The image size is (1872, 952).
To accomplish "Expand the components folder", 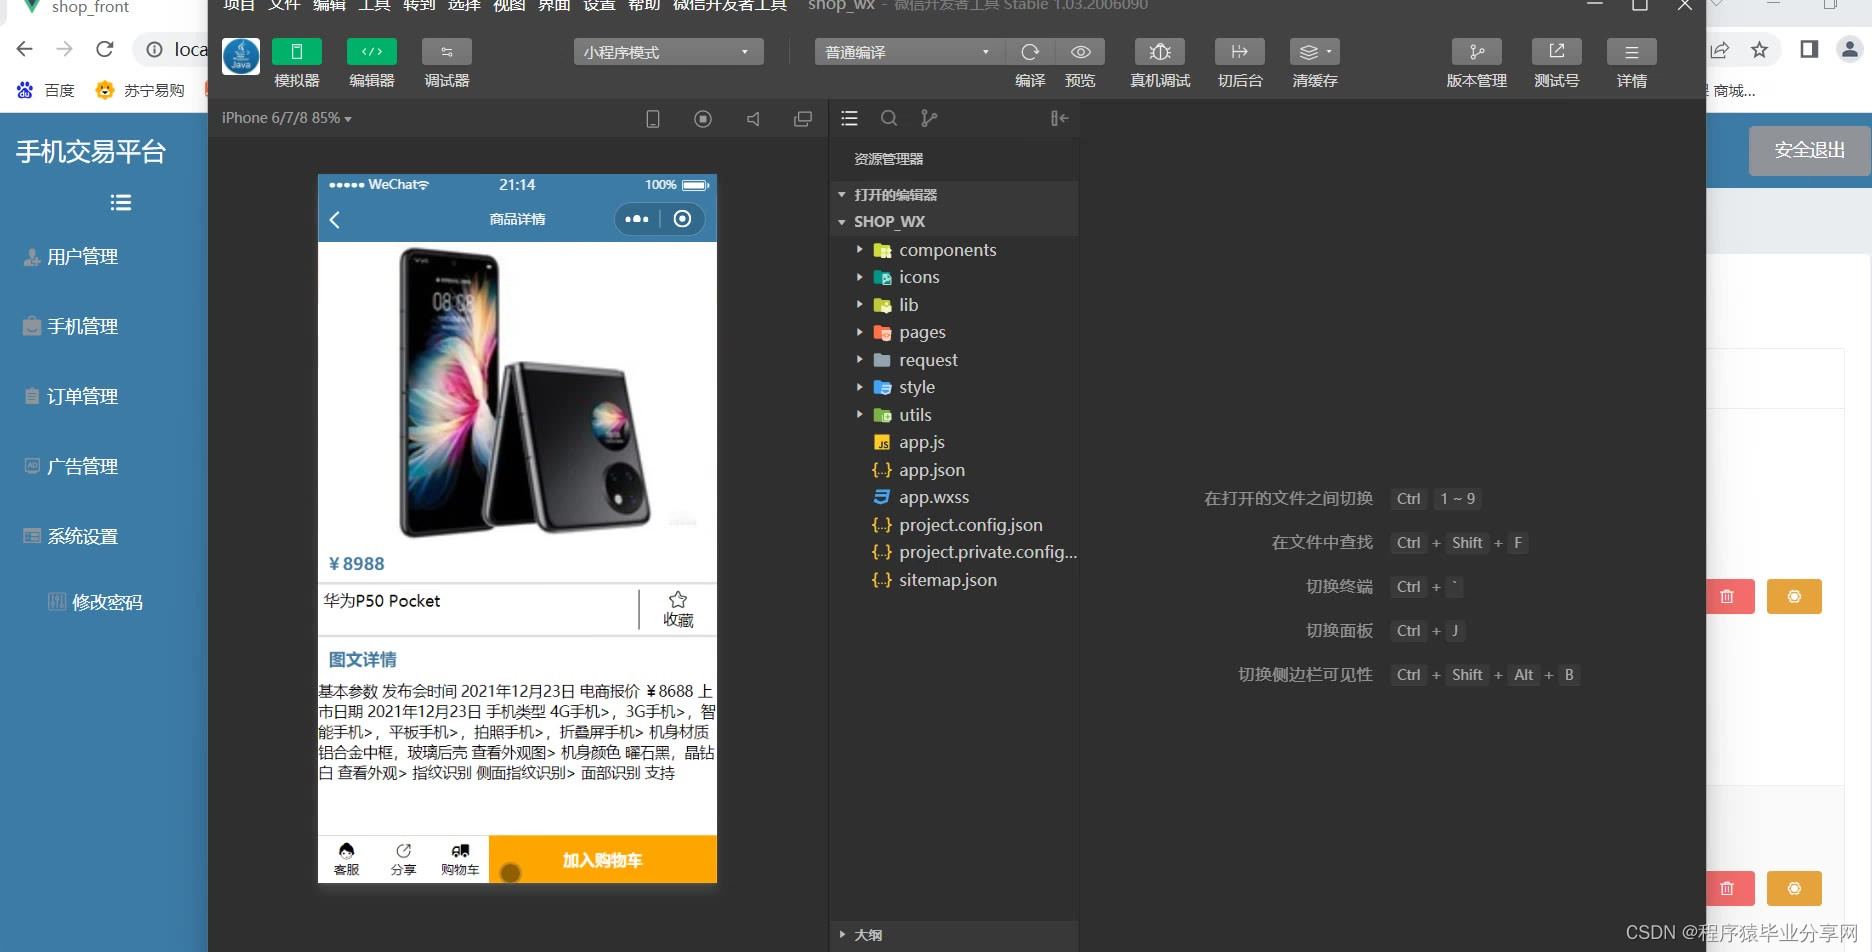I will click(x=954, y=250).
